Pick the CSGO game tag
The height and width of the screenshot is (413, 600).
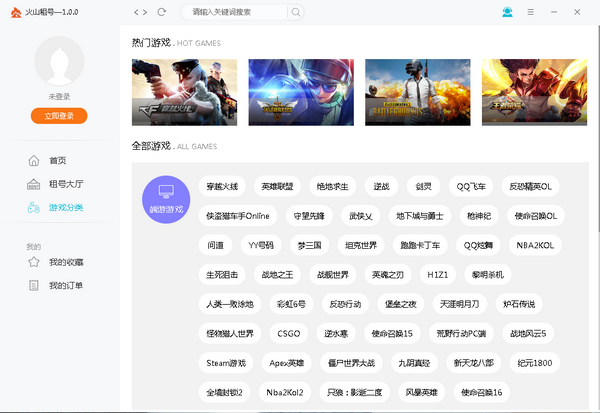click(x=289, y=333)
